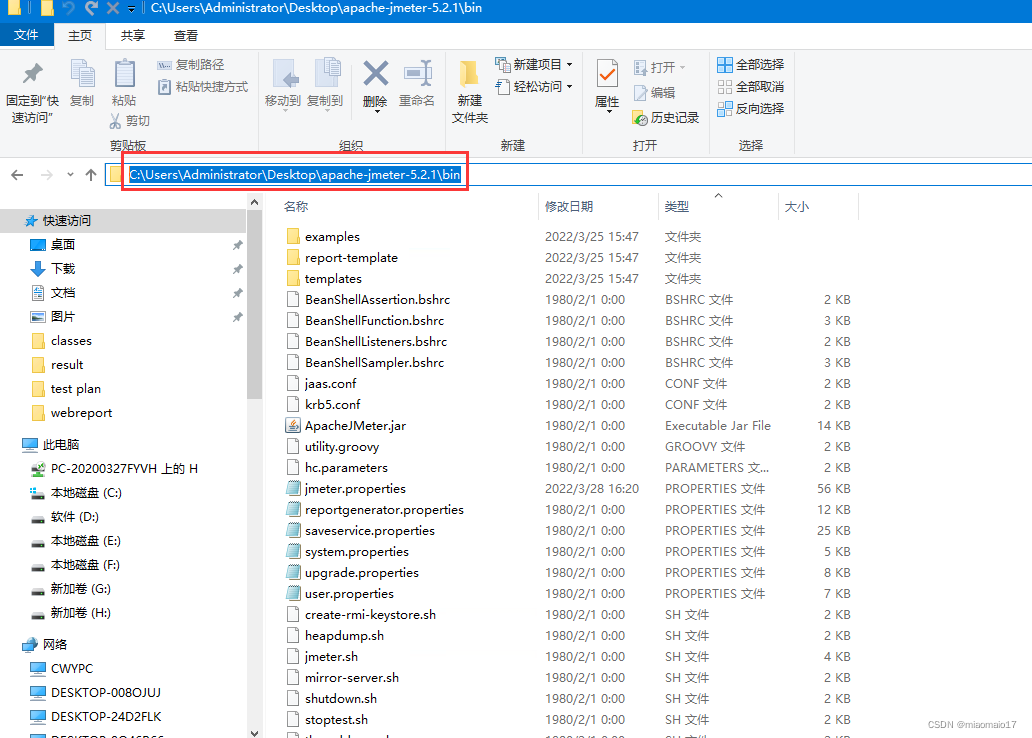
Task: Click the Cut scissors icon
Action: 116,120
